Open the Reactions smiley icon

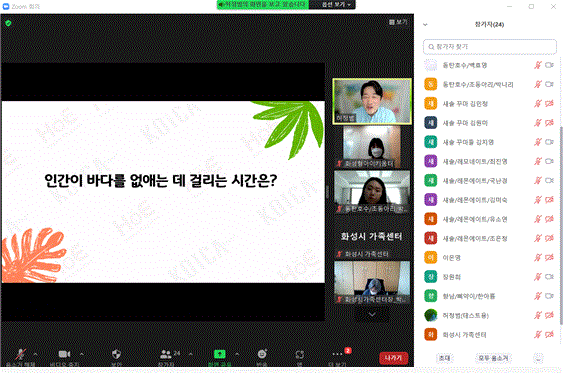262,354
